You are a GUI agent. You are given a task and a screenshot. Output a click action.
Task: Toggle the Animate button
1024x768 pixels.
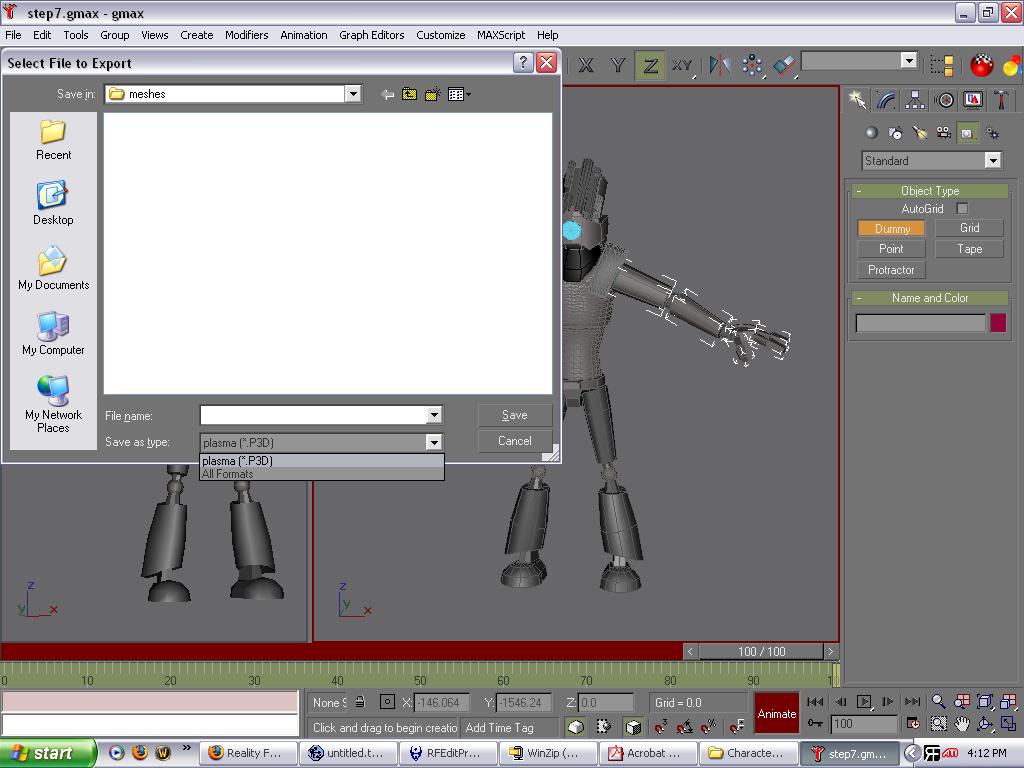tap(776, 713)
